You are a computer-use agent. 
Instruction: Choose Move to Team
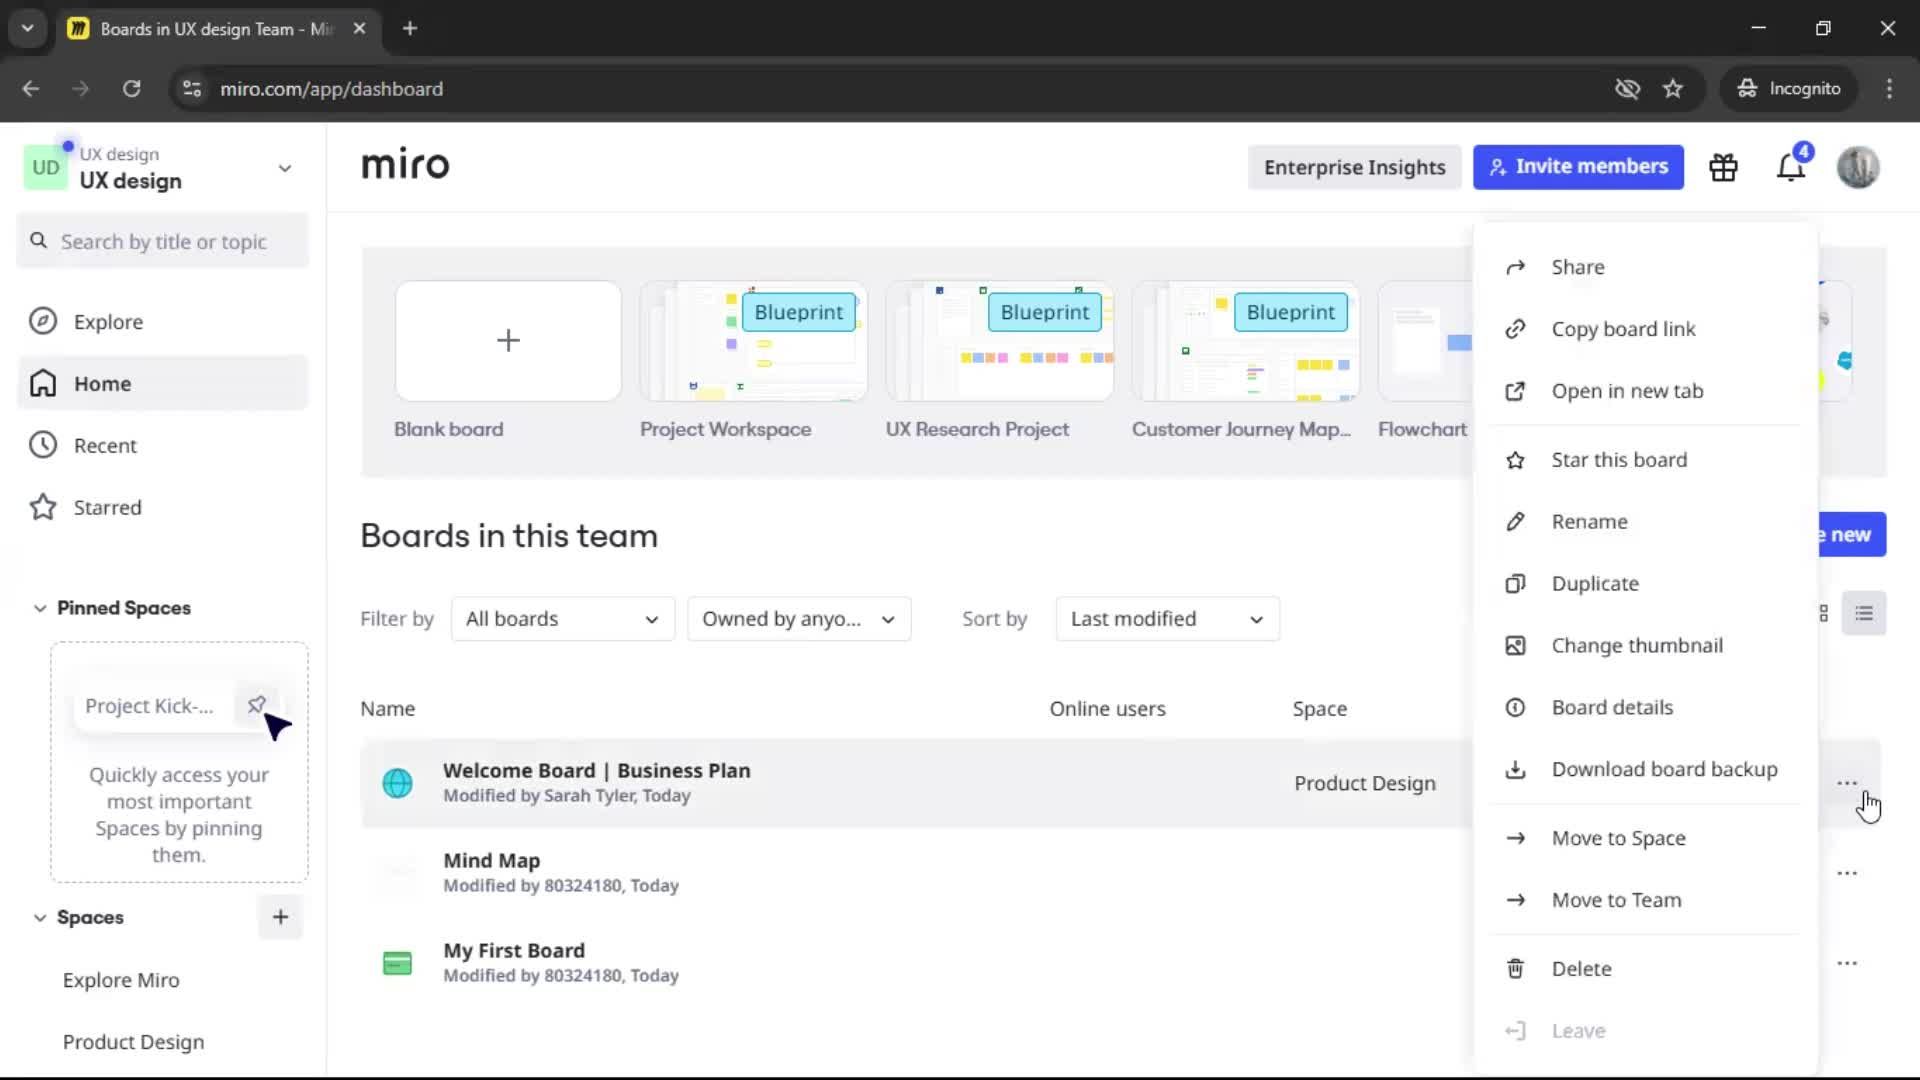(x=1645, y=900)
